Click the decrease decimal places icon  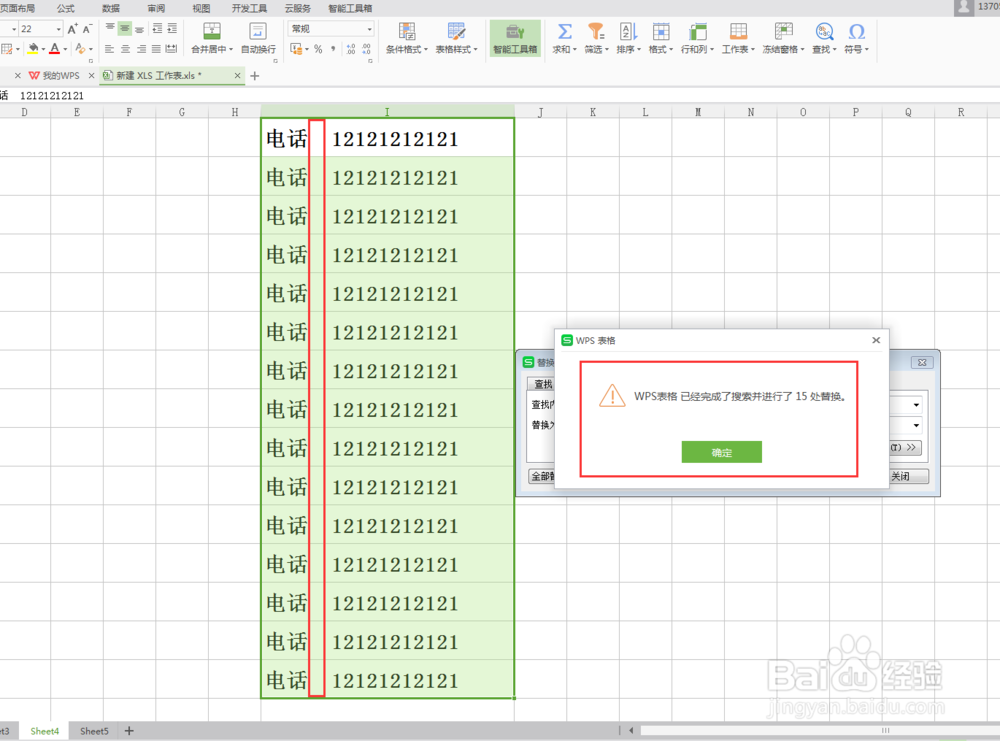366,49
